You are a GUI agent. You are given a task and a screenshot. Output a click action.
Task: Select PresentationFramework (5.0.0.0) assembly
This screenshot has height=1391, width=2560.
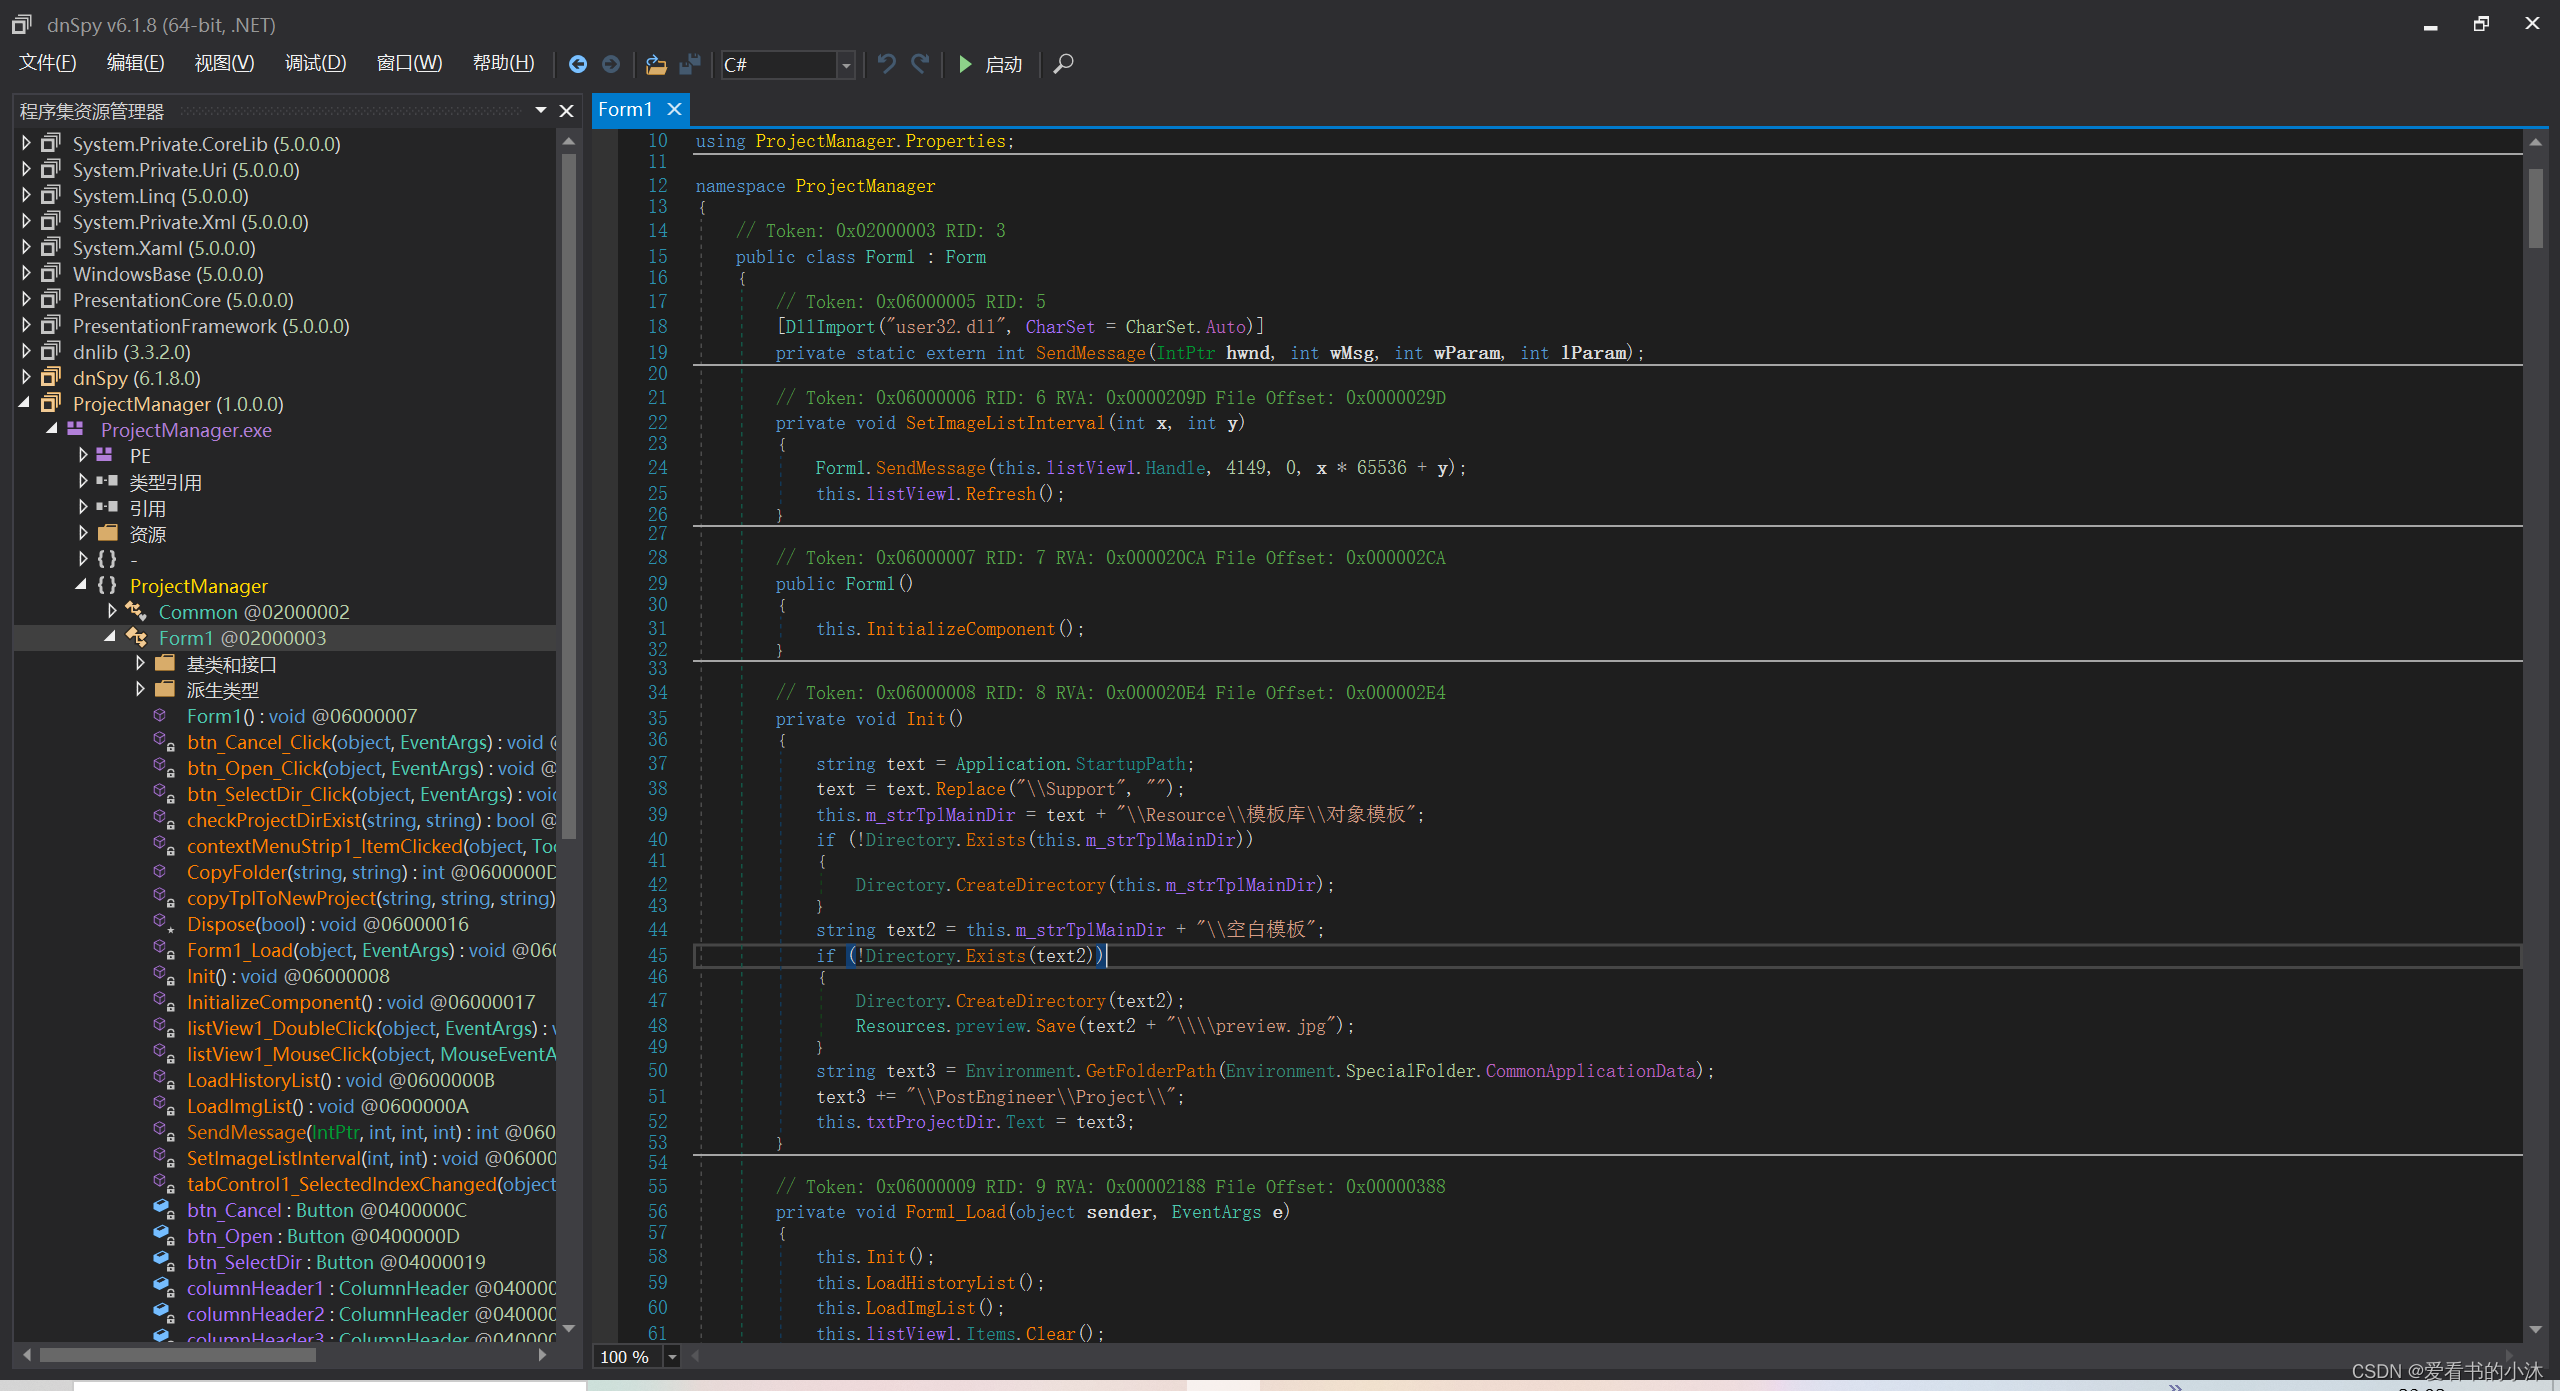pos(211,326)
